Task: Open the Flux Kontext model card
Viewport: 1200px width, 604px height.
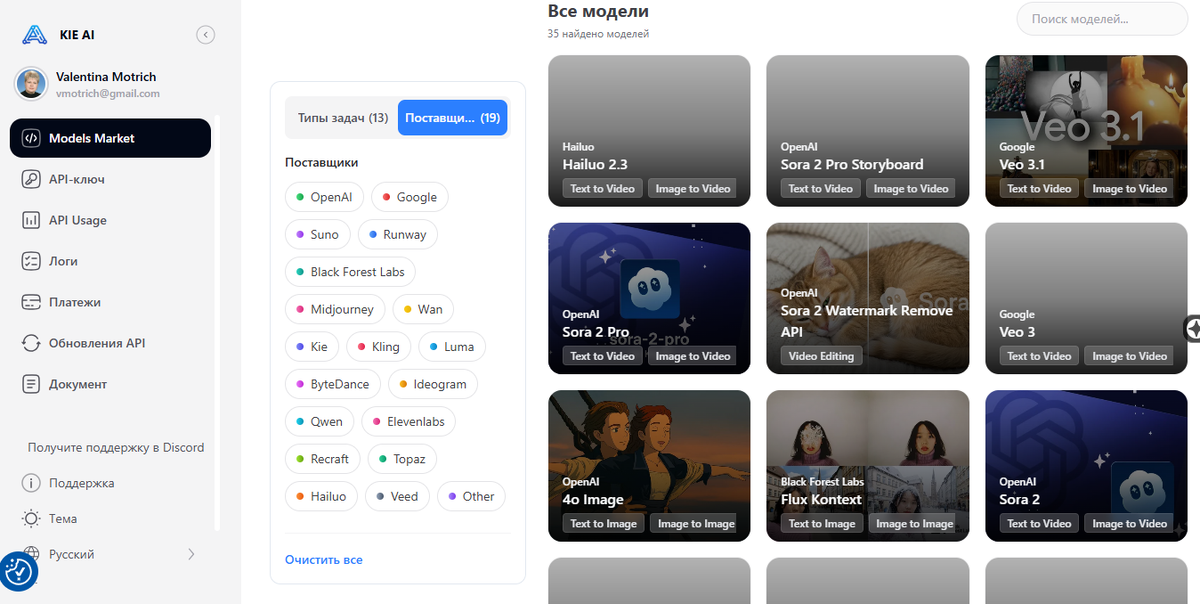Action: 868,466
